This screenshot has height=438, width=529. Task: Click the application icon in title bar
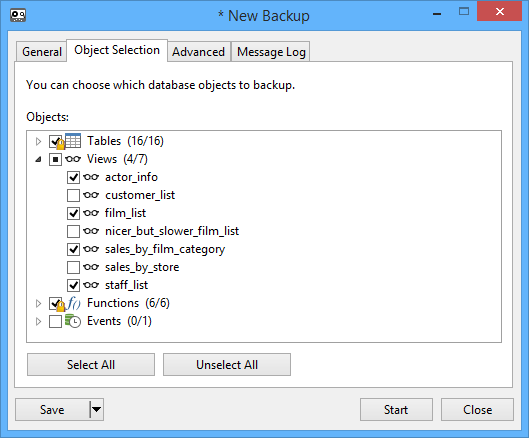18,16
